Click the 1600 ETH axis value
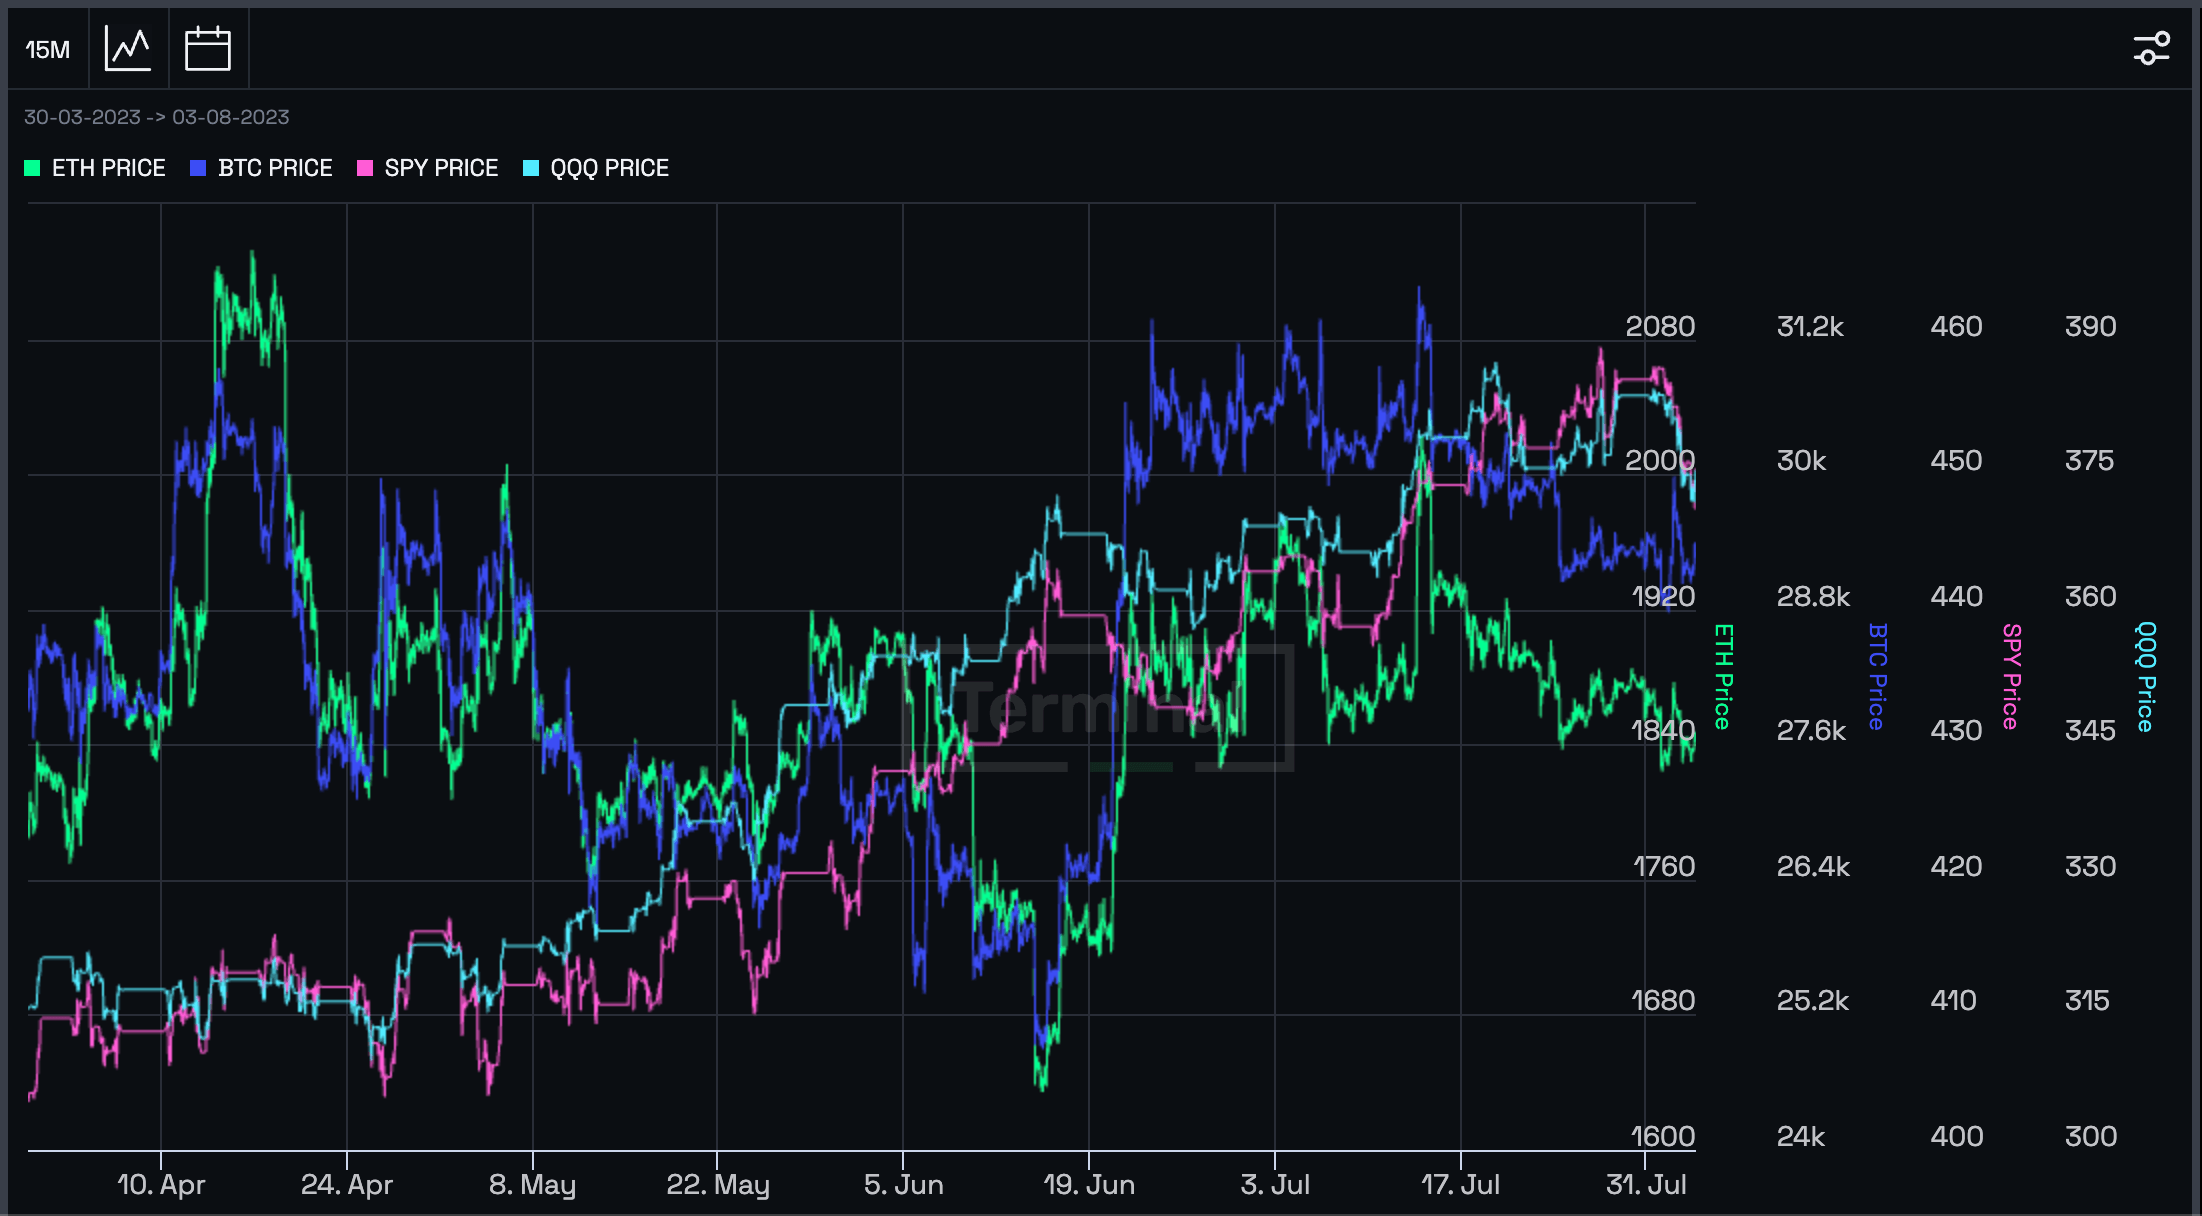Screen dimensions: 2202x1216 [1663, 1136]
